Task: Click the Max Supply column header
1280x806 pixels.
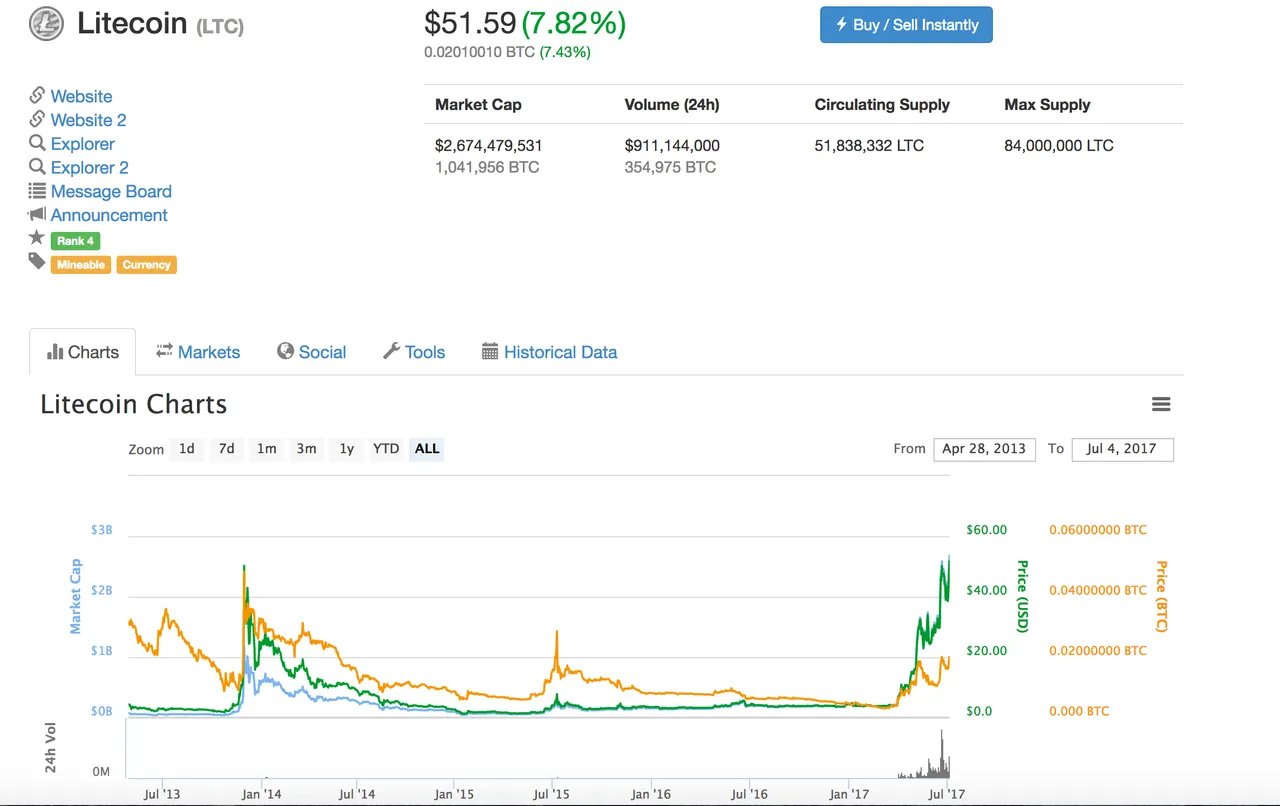Action: (1047, 105)
